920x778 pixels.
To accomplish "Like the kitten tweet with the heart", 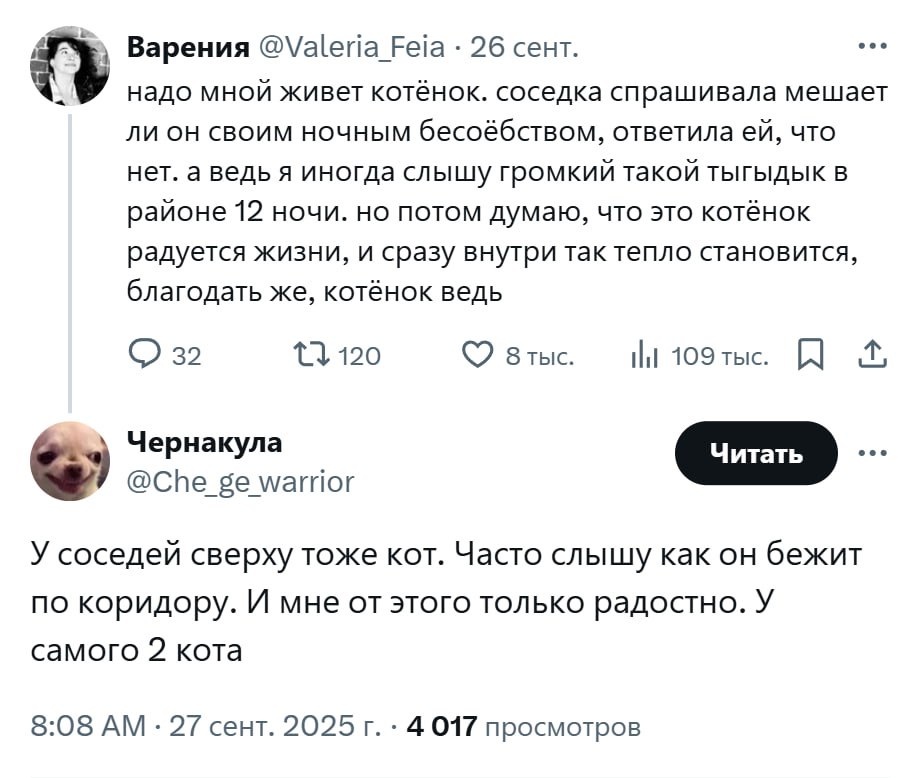I will tap(480, 355).
